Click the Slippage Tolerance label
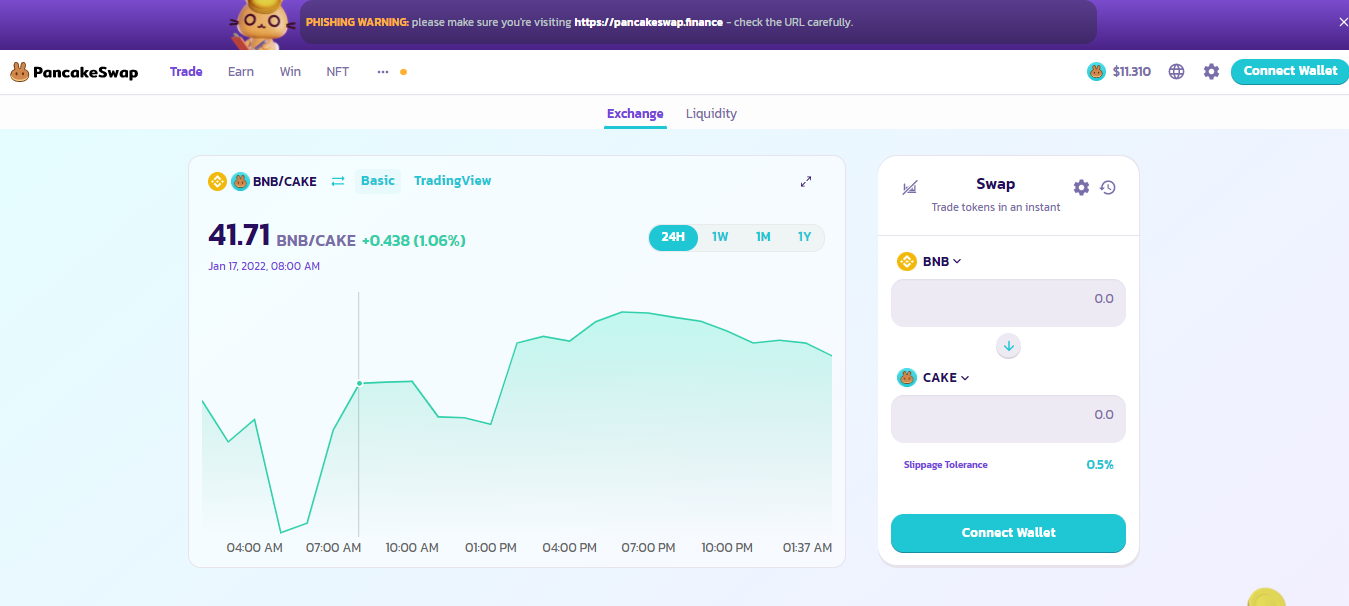The height and width of the screenshot is (606, 1349). [x=945, y=465]
